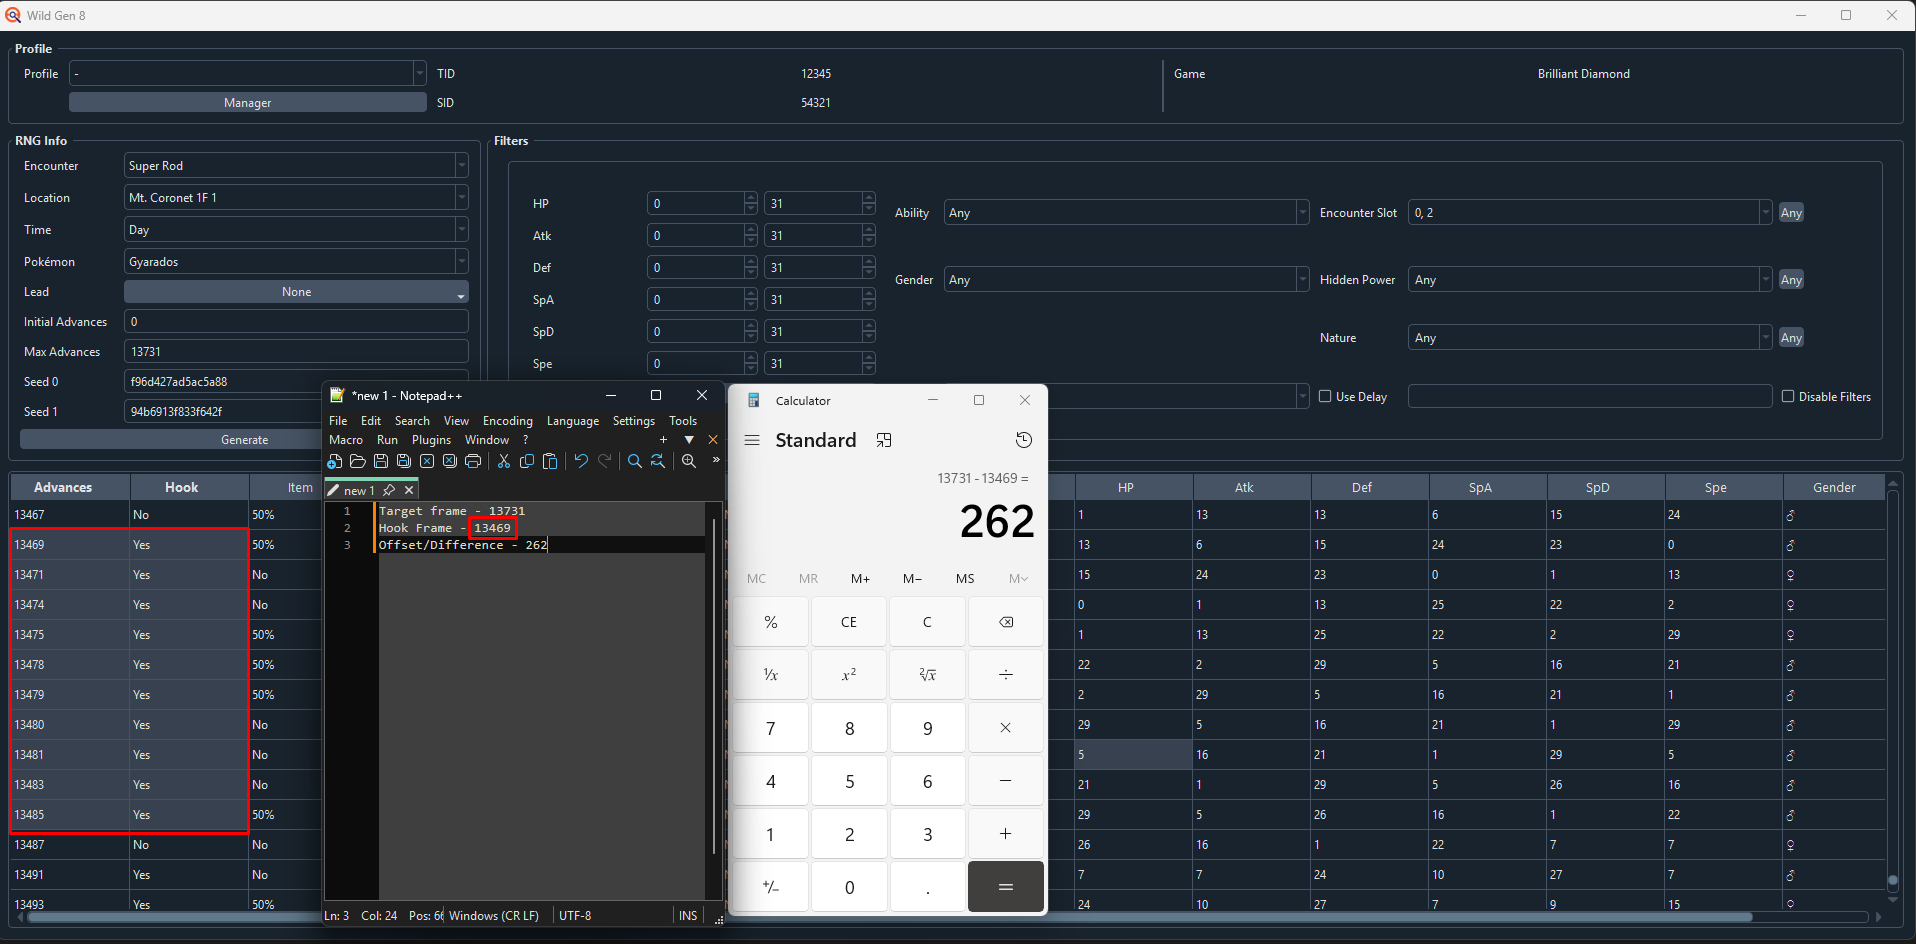Open the Encoding menu in Notepad++
This screenshot has height=944, width=1916.
508,421
